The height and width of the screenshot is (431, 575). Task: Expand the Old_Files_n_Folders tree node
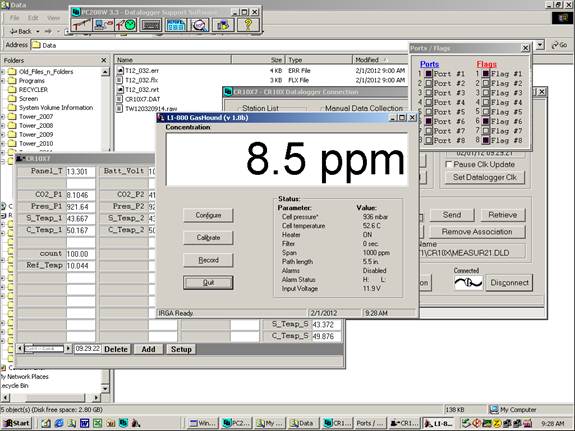[3, 72]
